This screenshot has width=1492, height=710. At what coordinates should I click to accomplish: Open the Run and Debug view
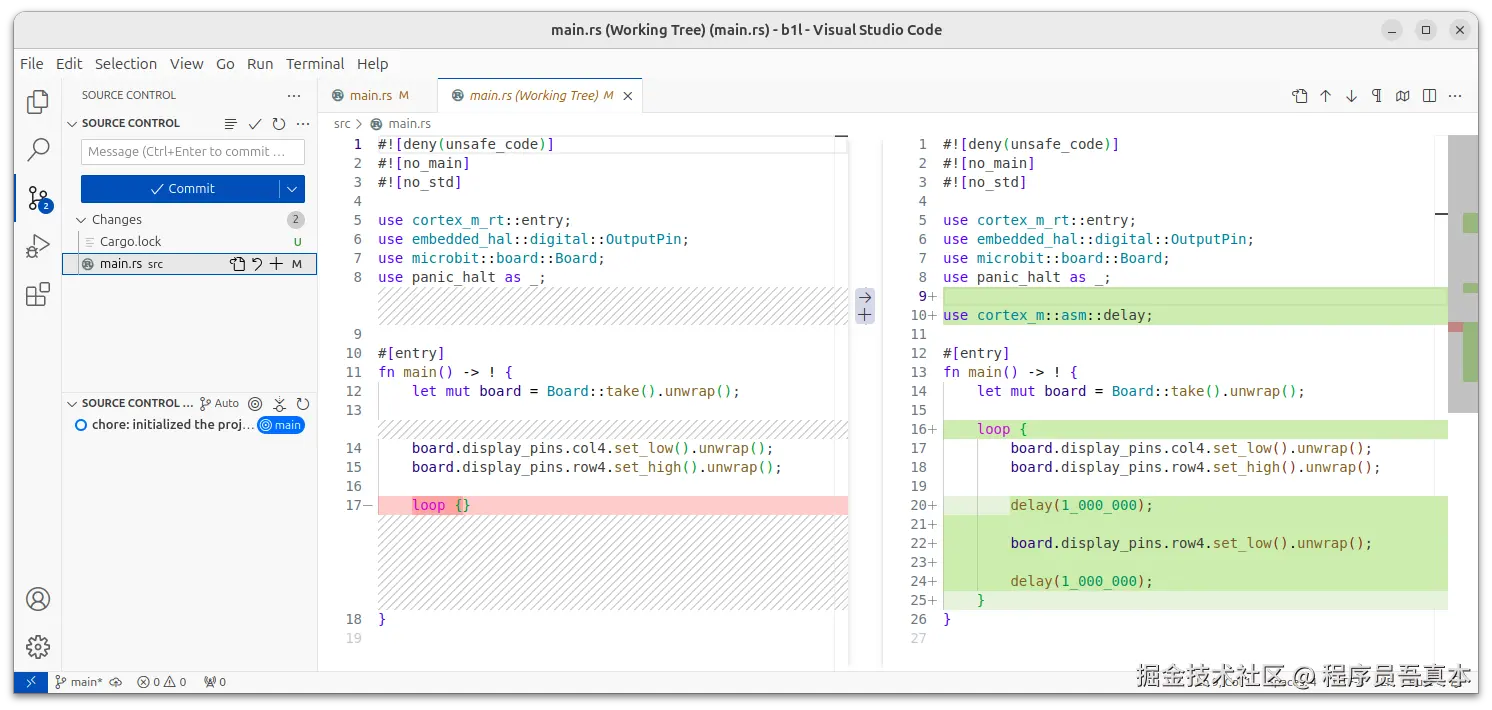click(38, 246)
